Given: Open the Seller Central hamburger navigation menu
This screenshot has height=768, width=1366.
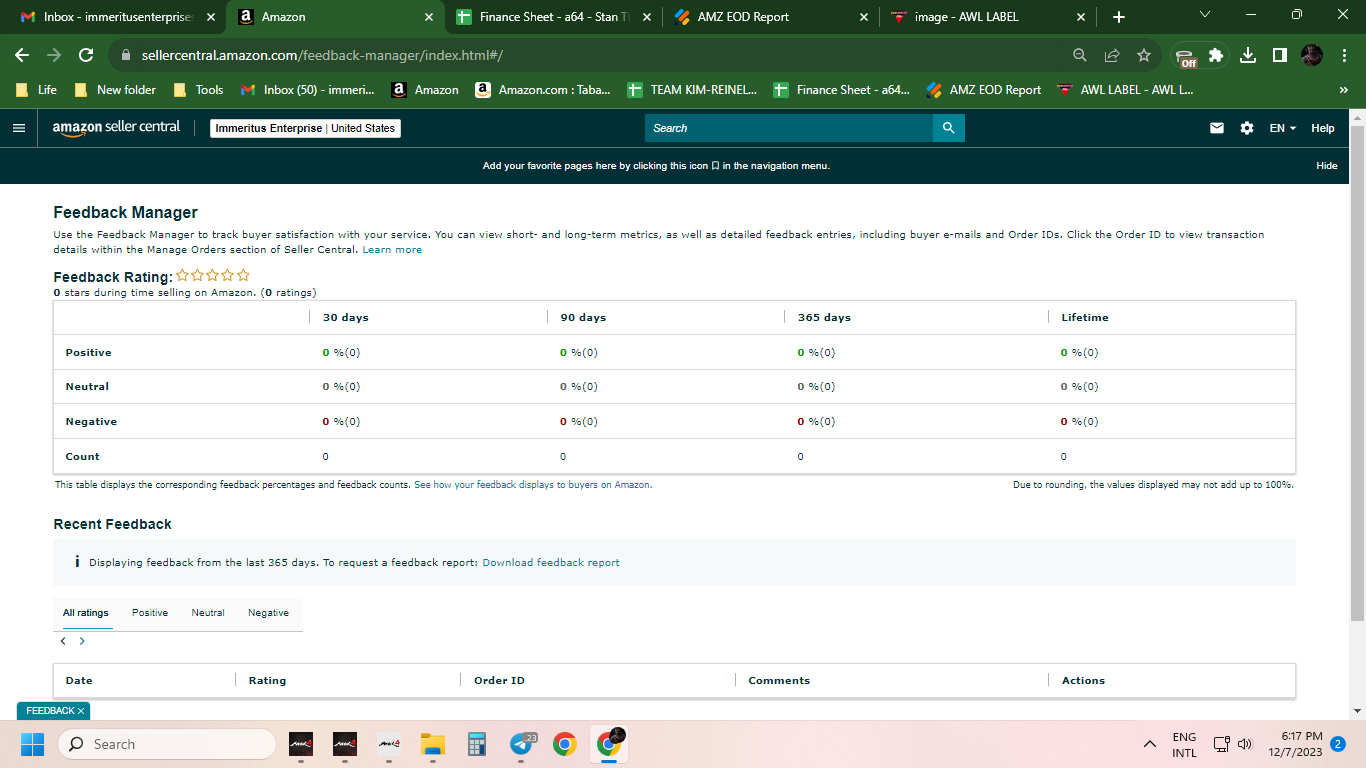Looking at the screenshot, I should click(x=18, y=128).
